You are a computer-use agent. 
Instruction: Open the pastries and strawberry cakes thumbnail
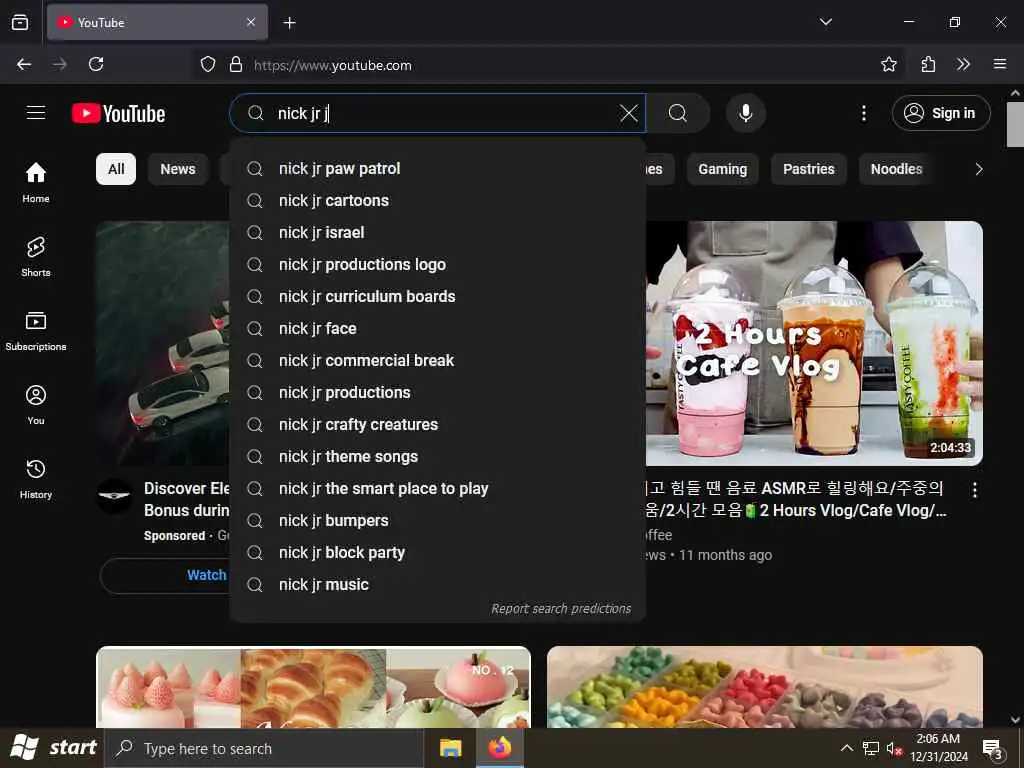coord(313,687)
